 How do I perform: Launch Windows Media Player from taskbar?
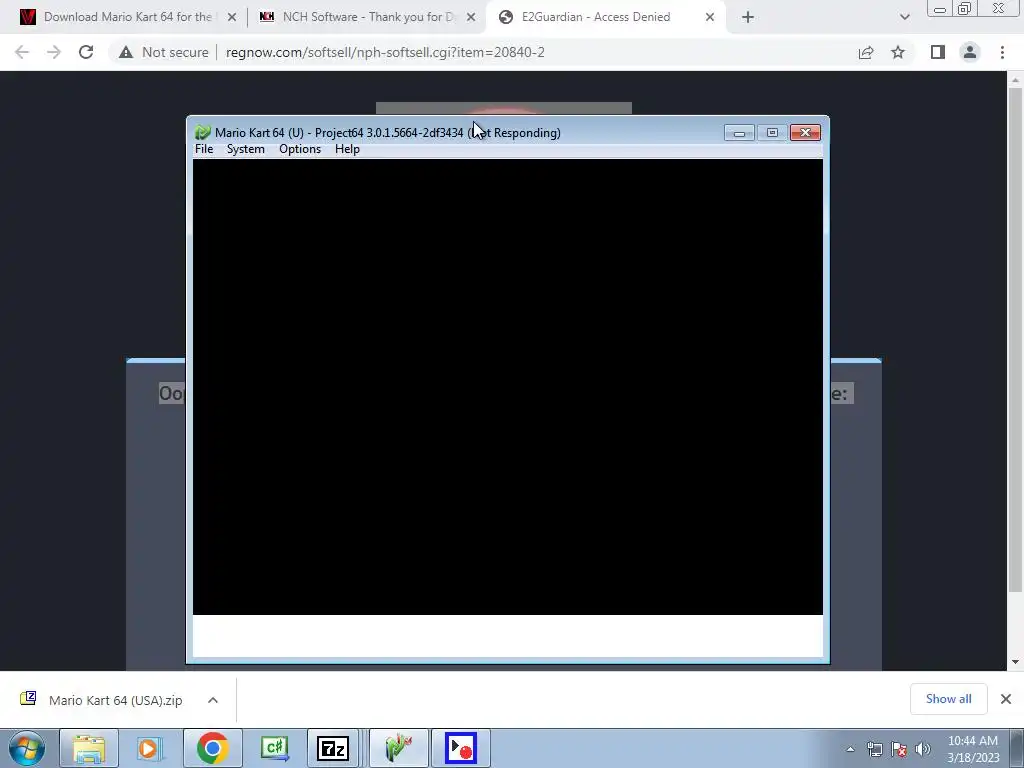(x=149, y=748)
